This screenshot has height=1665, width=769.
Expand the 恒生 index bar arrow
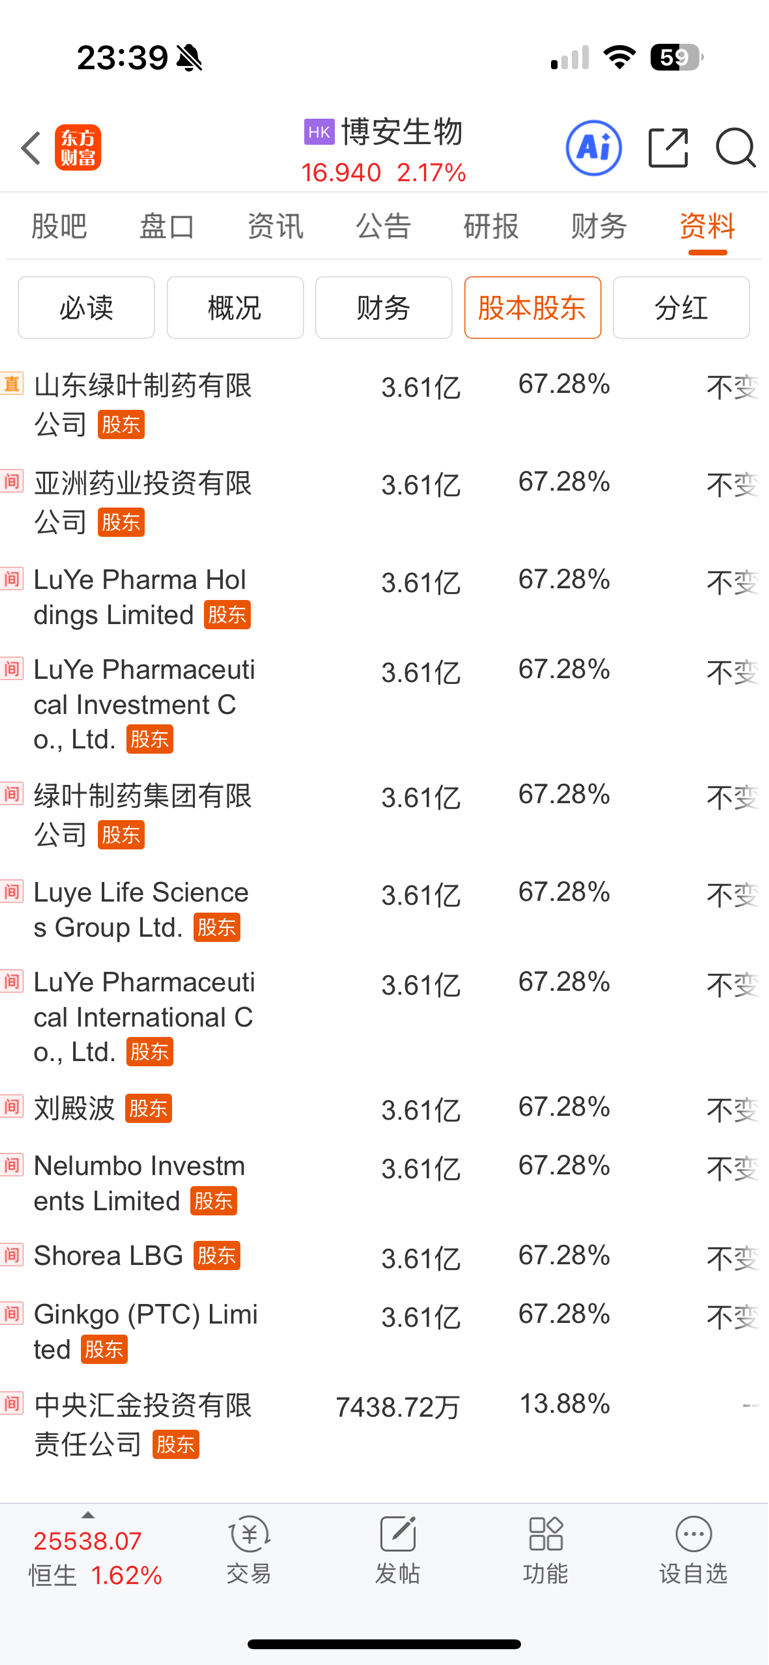pyautogui.click(x=88, y=1515)
